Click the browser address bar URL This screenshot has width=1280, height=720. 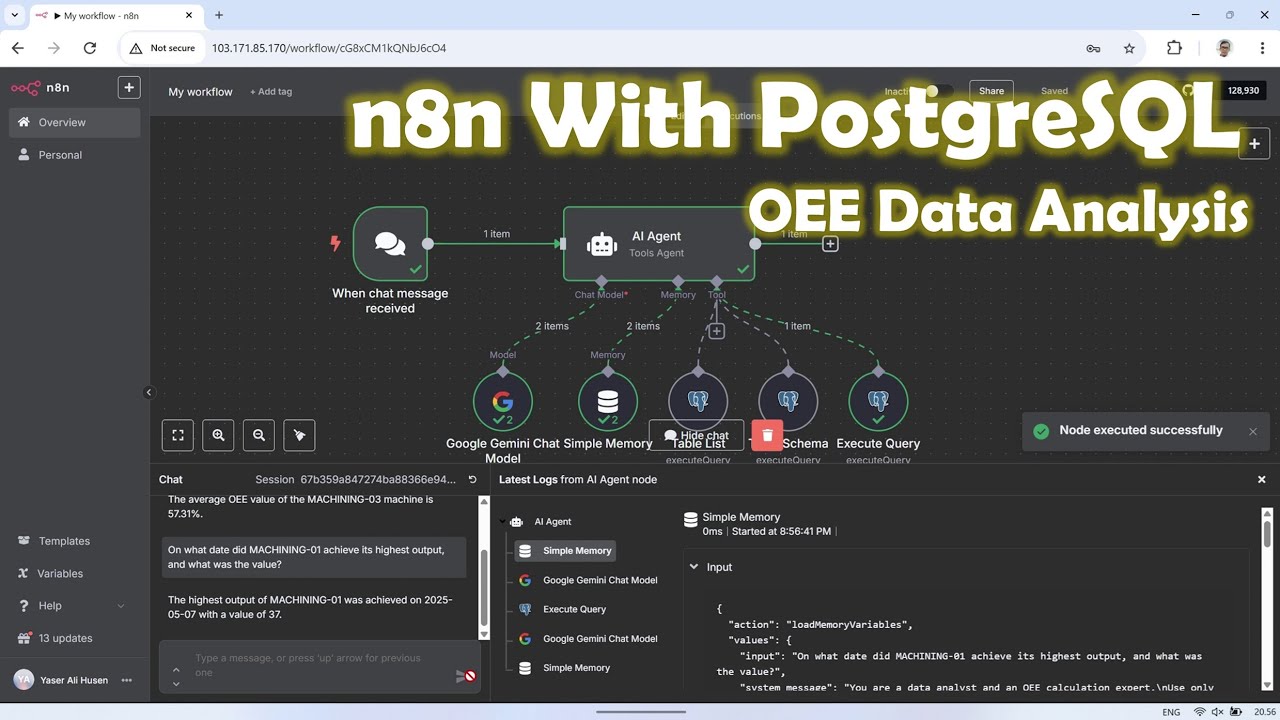[329, 48]
